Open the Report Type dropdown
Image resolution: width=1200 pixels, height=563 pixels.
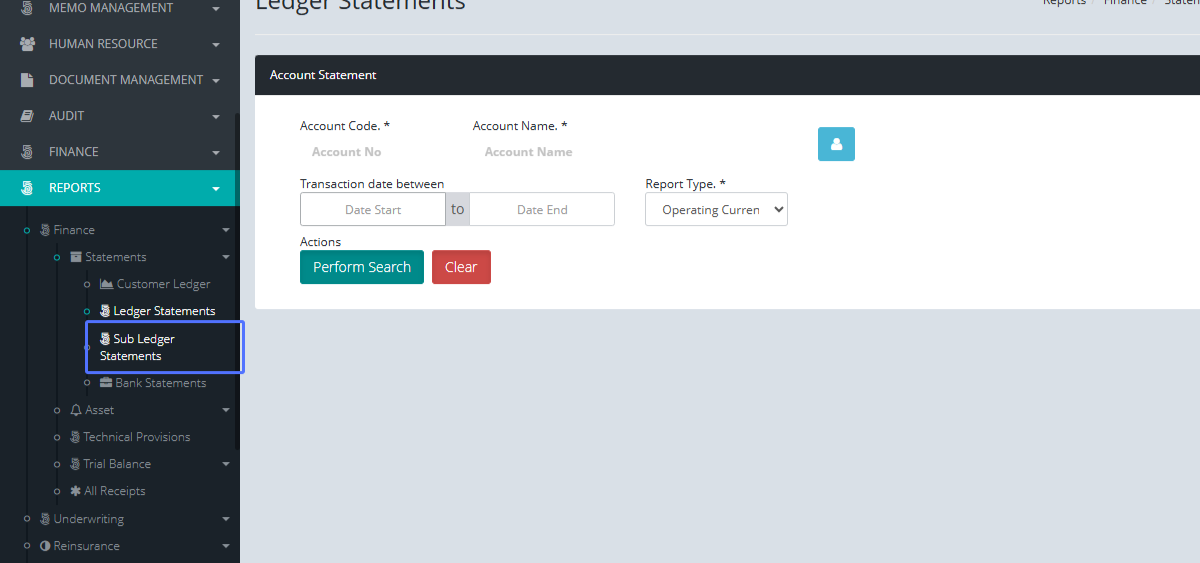[x=716, y=210]
